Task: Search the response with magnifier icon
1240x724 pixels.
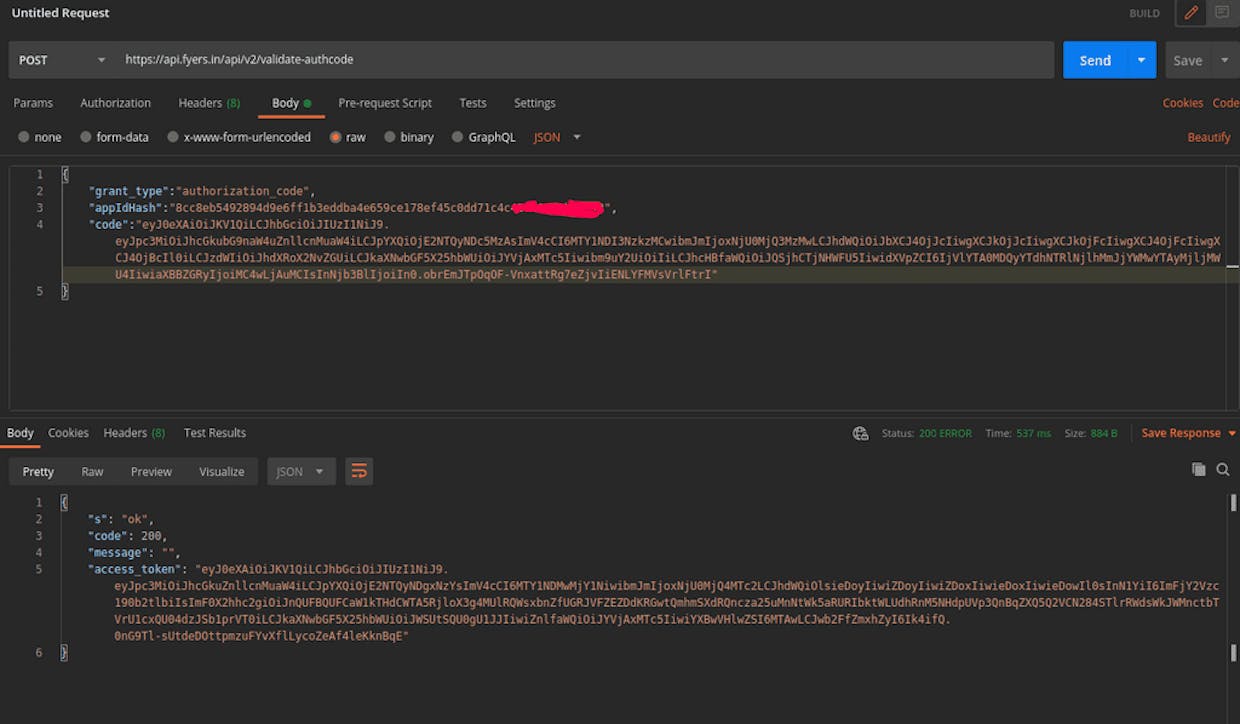Action: pyautogui.click(x=1223, y=469)
